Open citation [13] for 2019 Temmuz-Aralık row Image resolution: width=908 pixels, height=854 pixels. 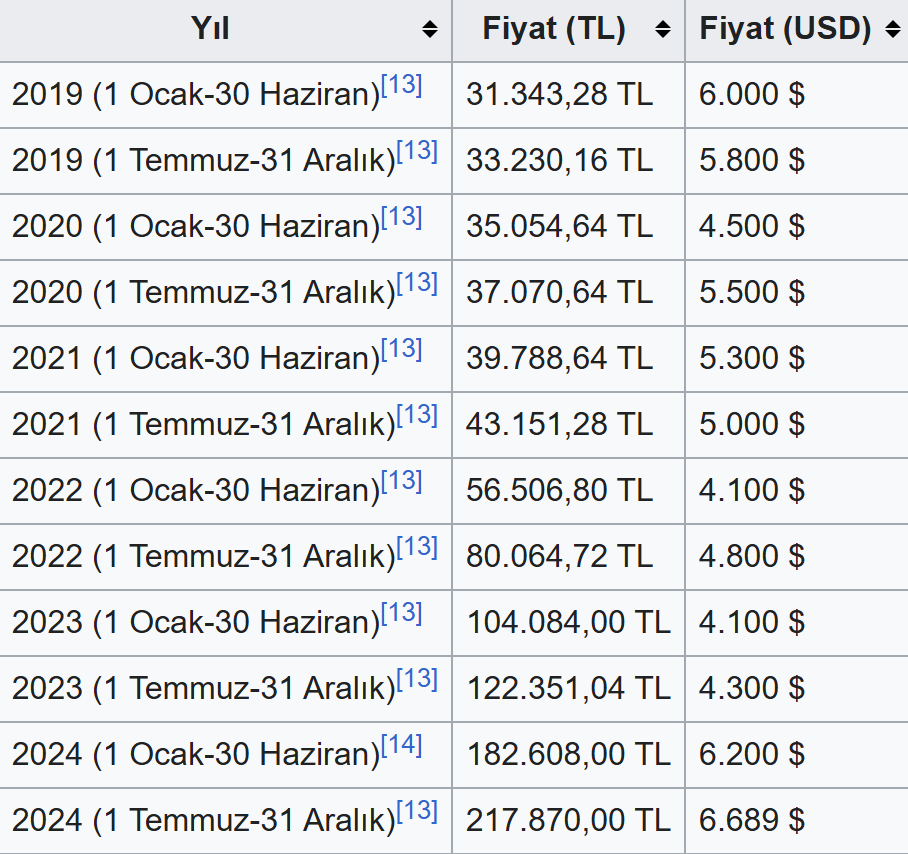pyautogui.click(x=417, y=152)
